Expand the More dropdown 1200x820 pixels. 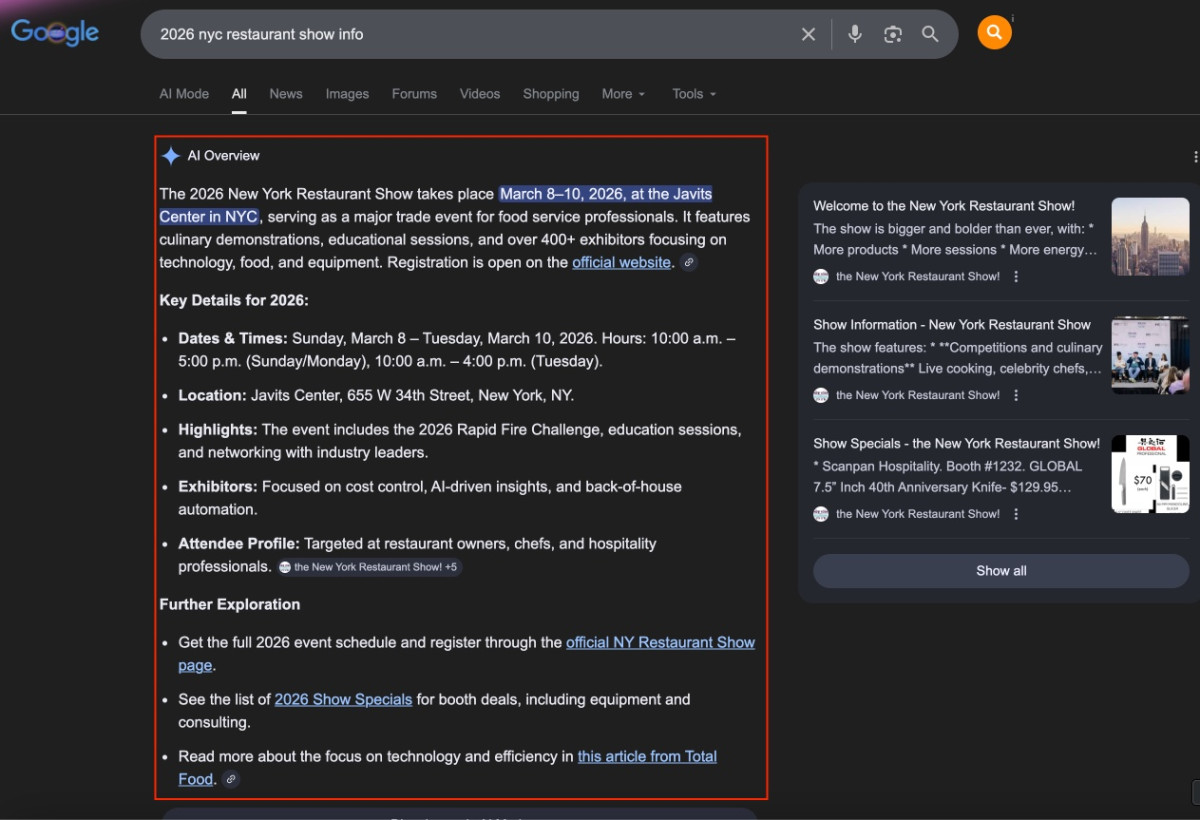click(623, 94)
